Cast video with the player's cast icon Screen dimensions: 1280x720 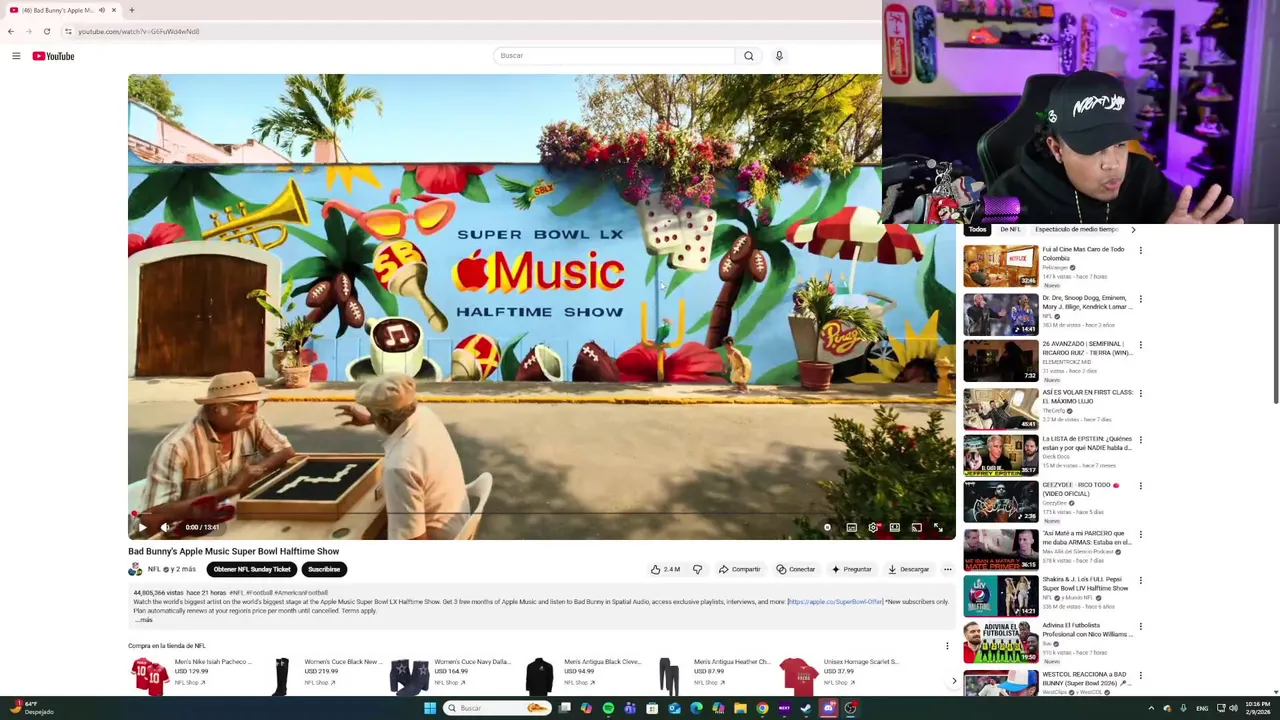916,527
